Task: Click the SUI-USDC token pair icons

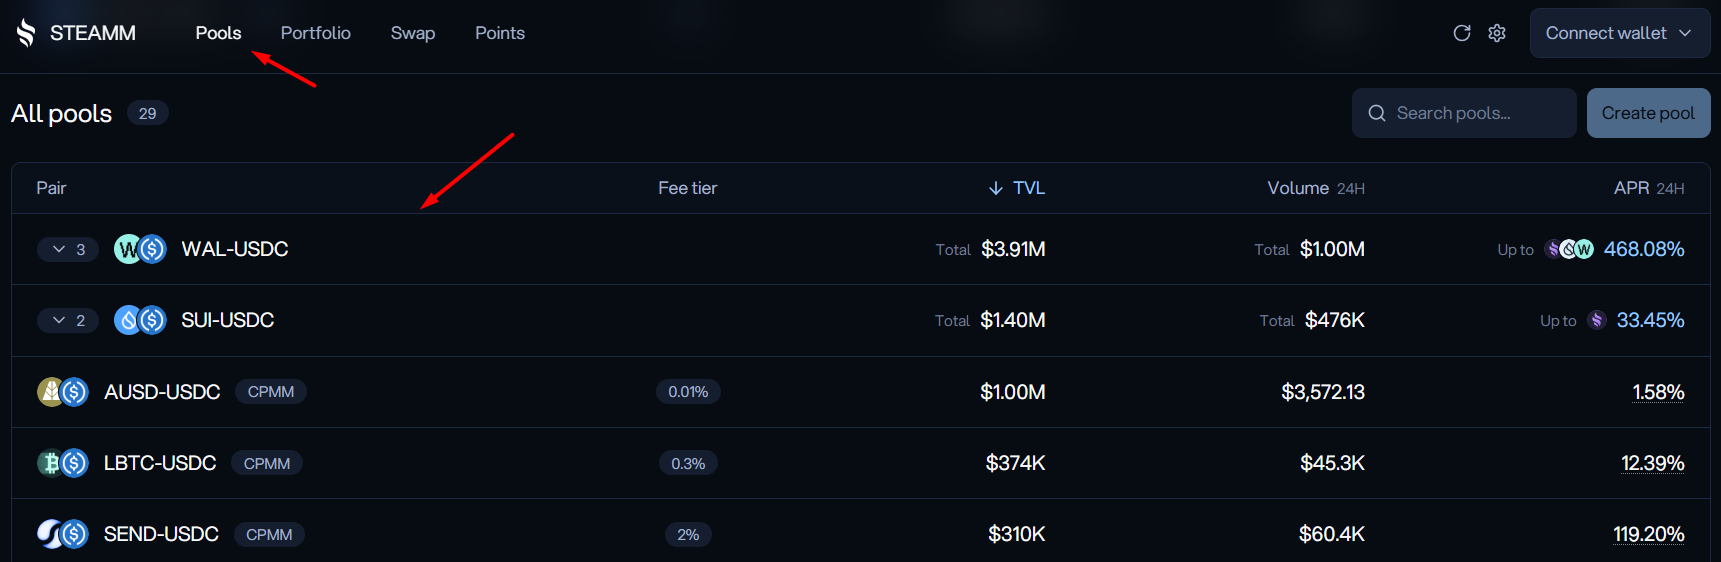Action: (140, 320)
